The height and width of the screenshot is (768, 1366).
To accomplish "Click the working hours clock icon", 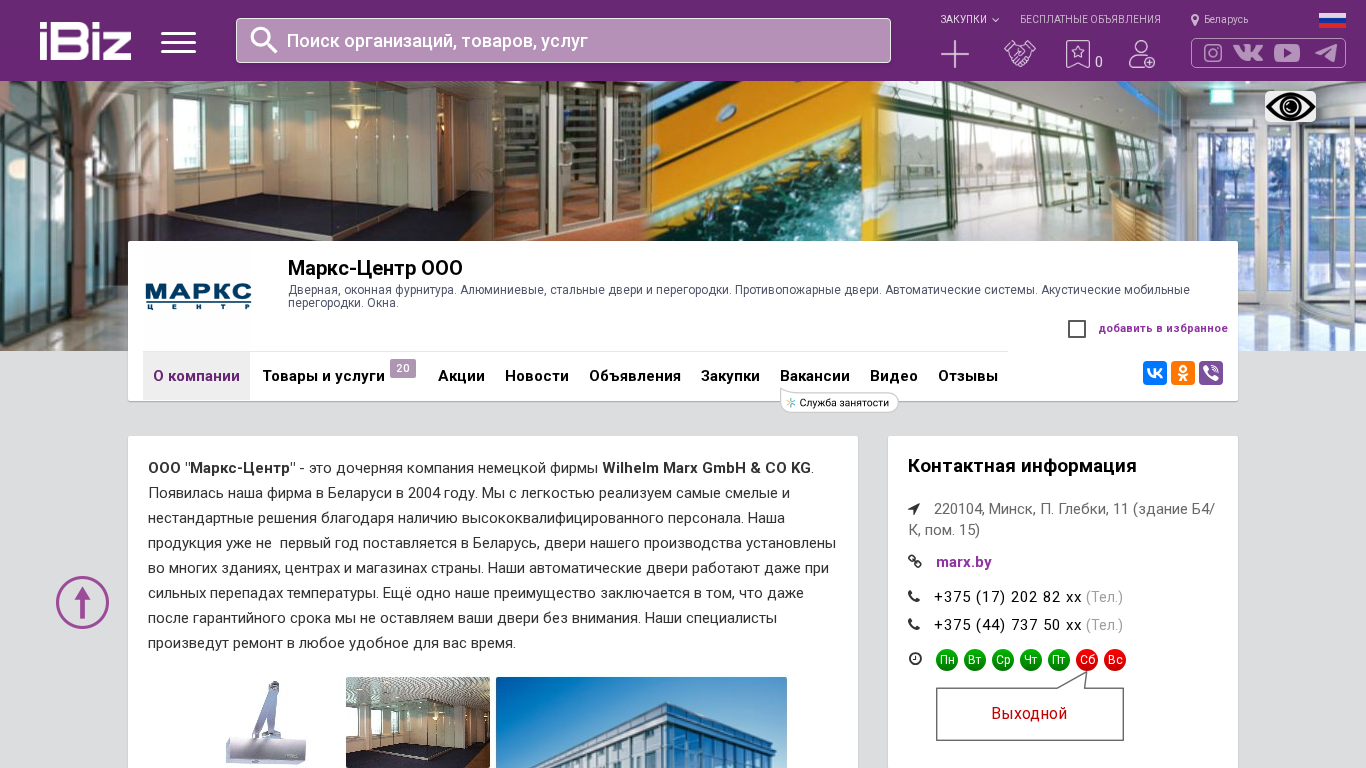I will (x=915, y=659).
